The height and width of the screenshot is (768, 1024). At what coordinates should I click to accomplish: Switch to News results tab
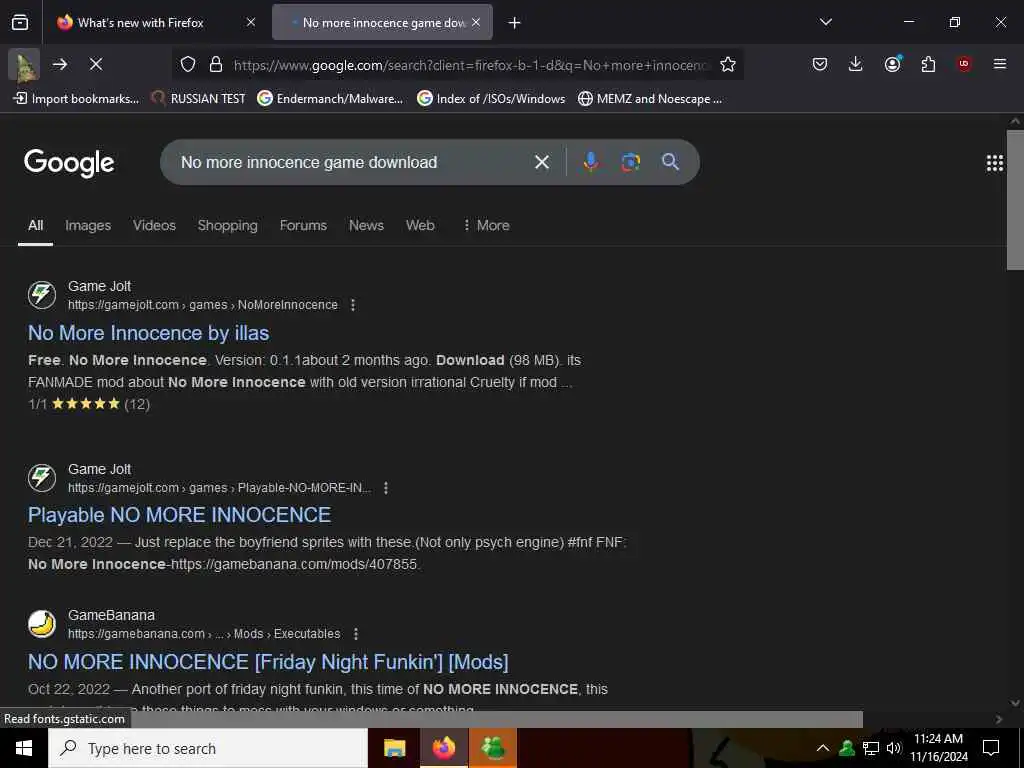pyautogui.click(x=366, y=225)
